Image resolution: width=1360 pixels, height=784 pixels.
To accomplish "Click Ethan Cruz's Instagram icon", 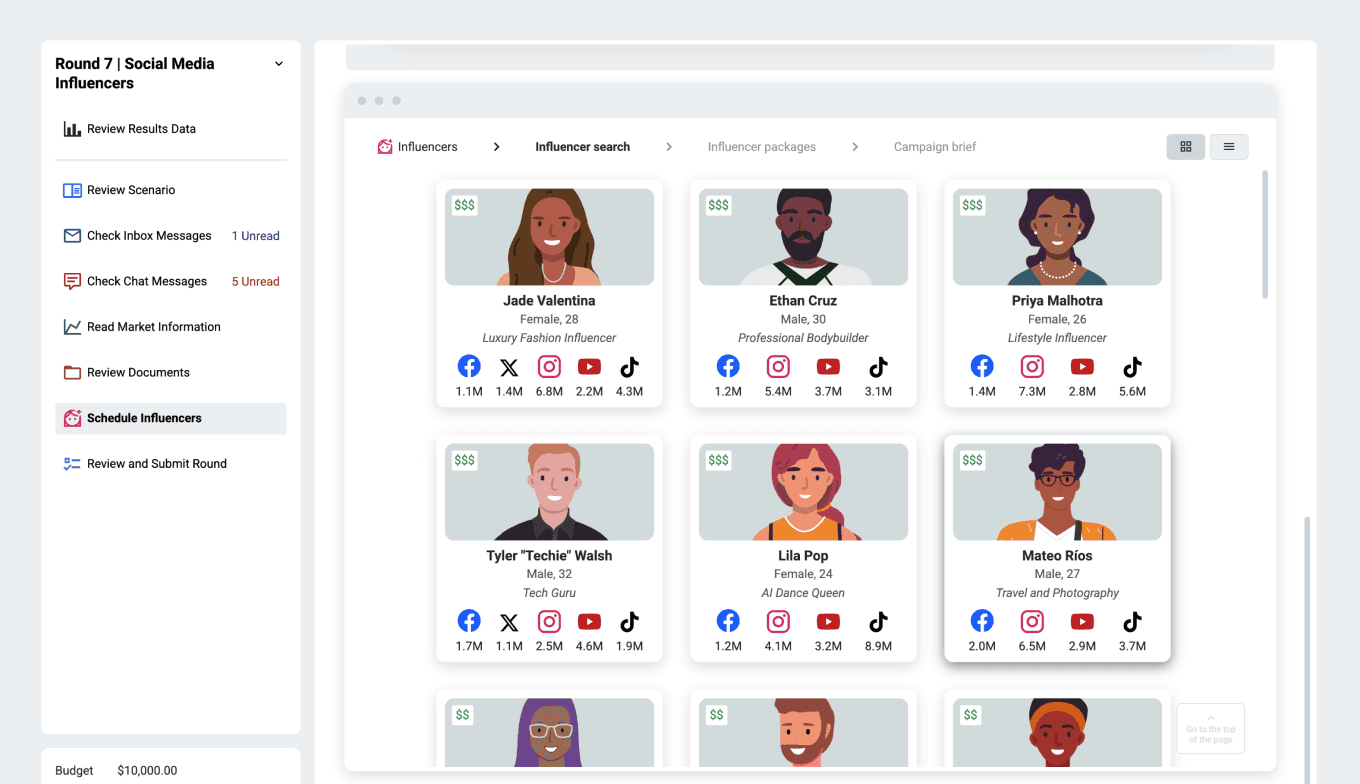I will click(778, 366).
